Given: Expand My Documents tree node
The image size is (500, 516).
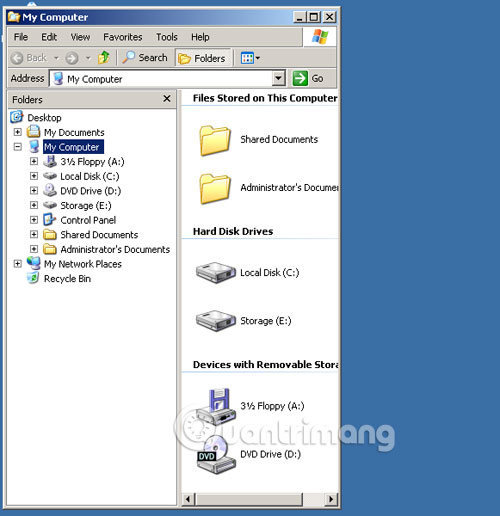Looking at the screenshot, I should 18,132.
